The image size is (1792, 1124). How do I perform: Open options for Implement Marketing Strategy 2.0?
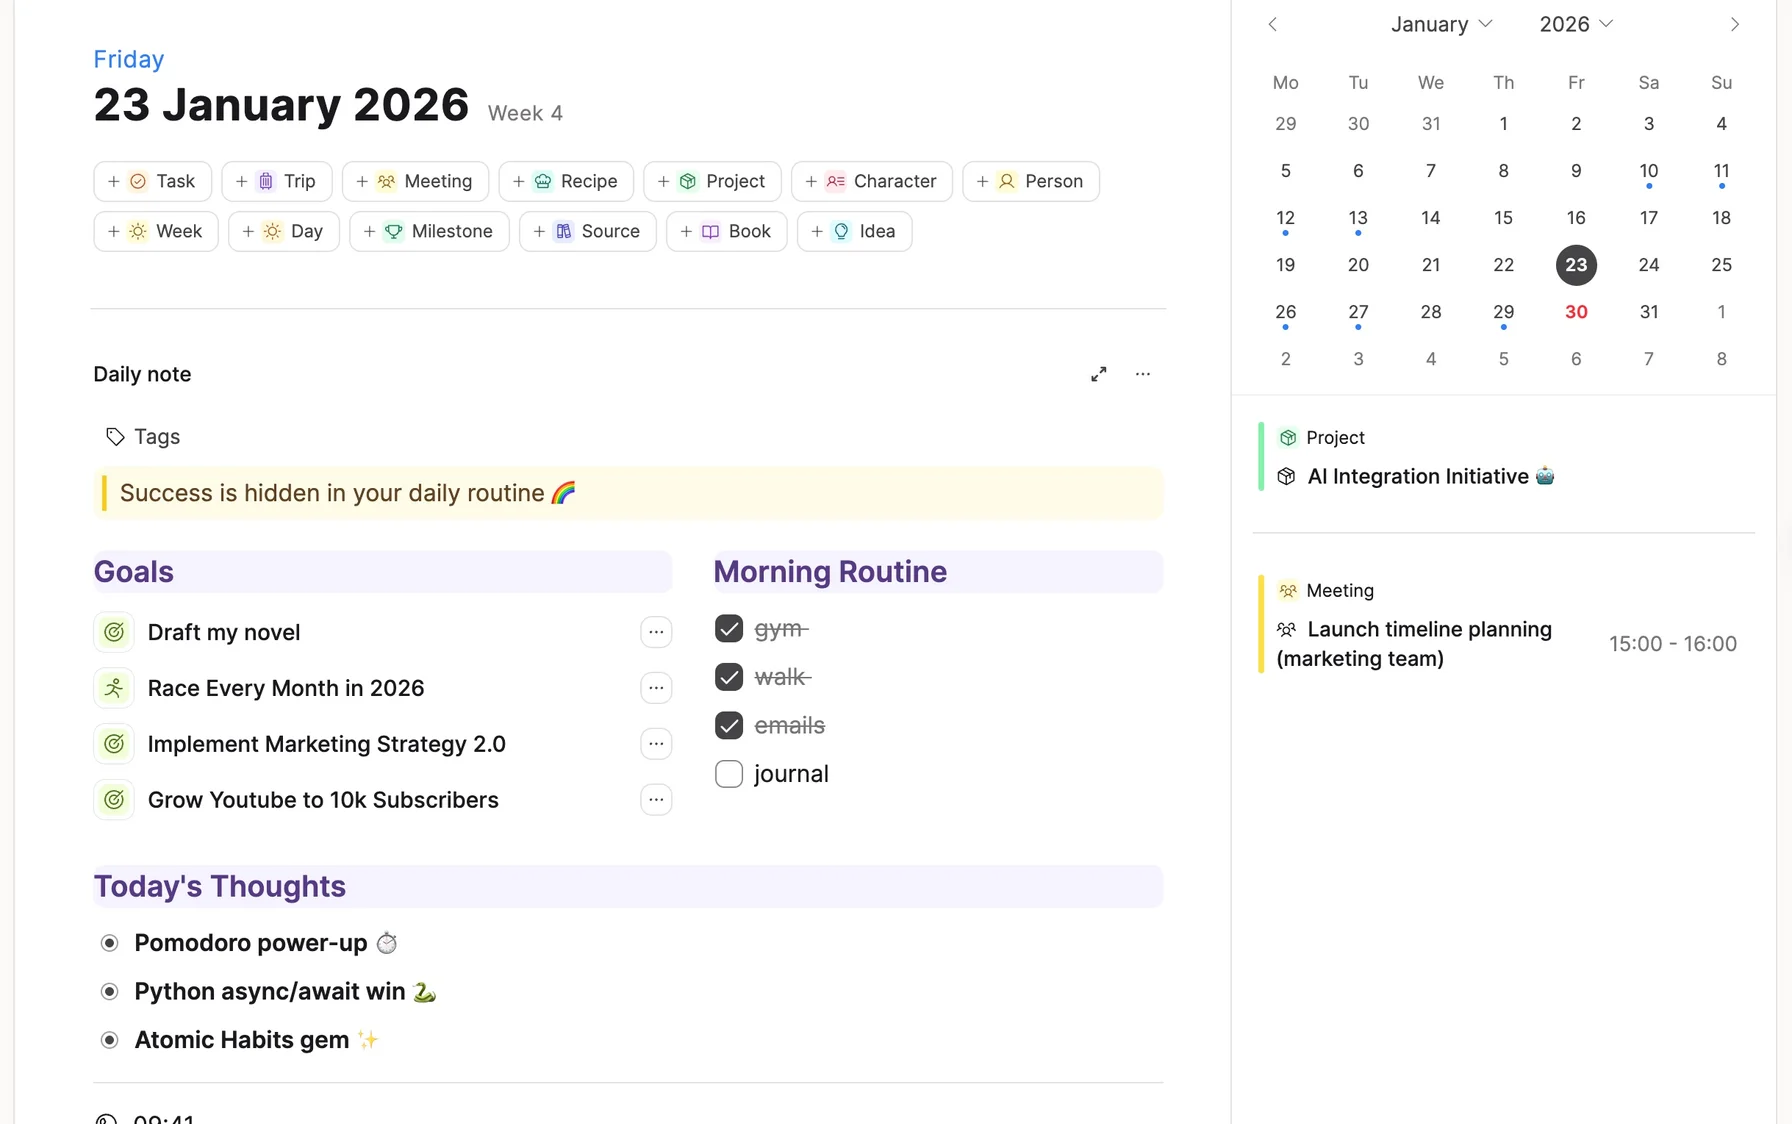[x=656, y=744]
